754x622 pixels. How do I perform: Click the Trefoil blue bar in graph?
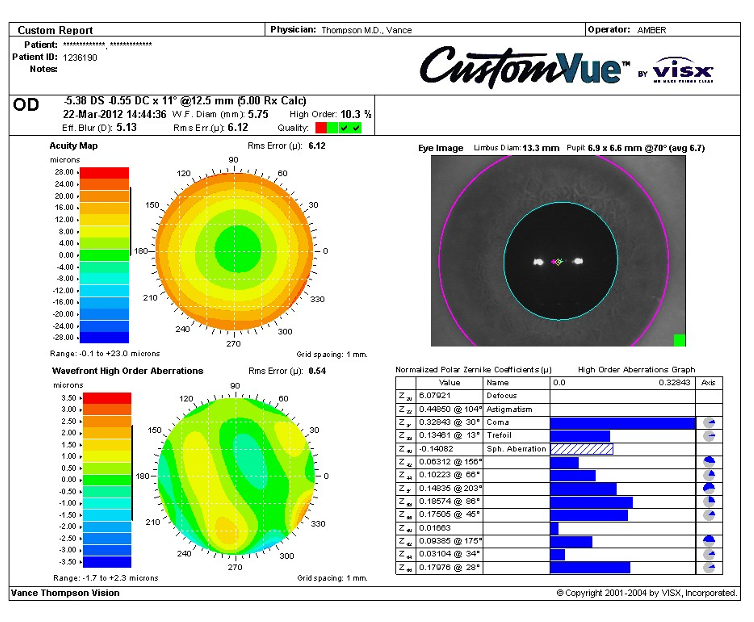[580, 436]
